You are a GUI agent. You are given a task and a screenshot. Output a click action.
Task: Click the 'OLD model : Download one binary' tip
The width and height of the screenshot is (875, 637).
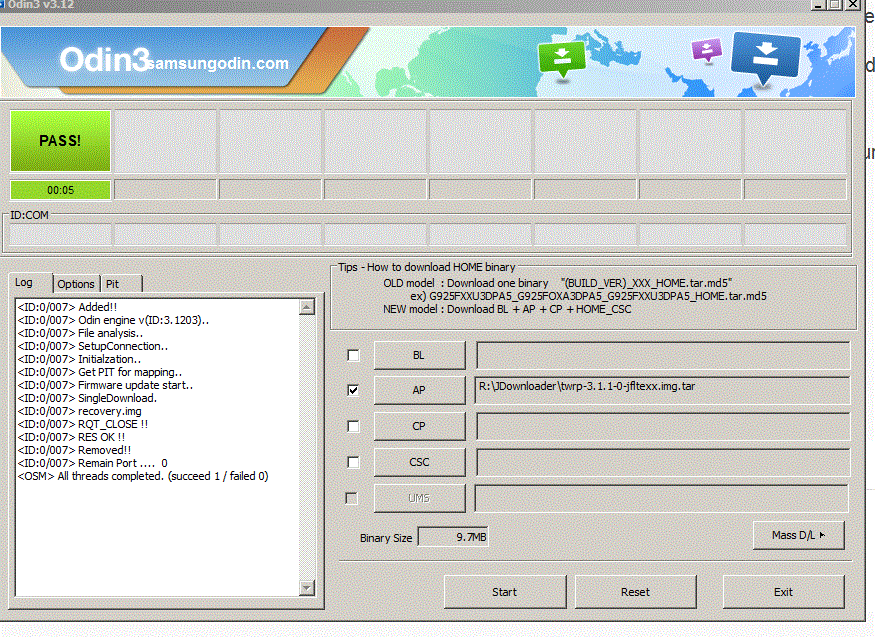(466, 283)
